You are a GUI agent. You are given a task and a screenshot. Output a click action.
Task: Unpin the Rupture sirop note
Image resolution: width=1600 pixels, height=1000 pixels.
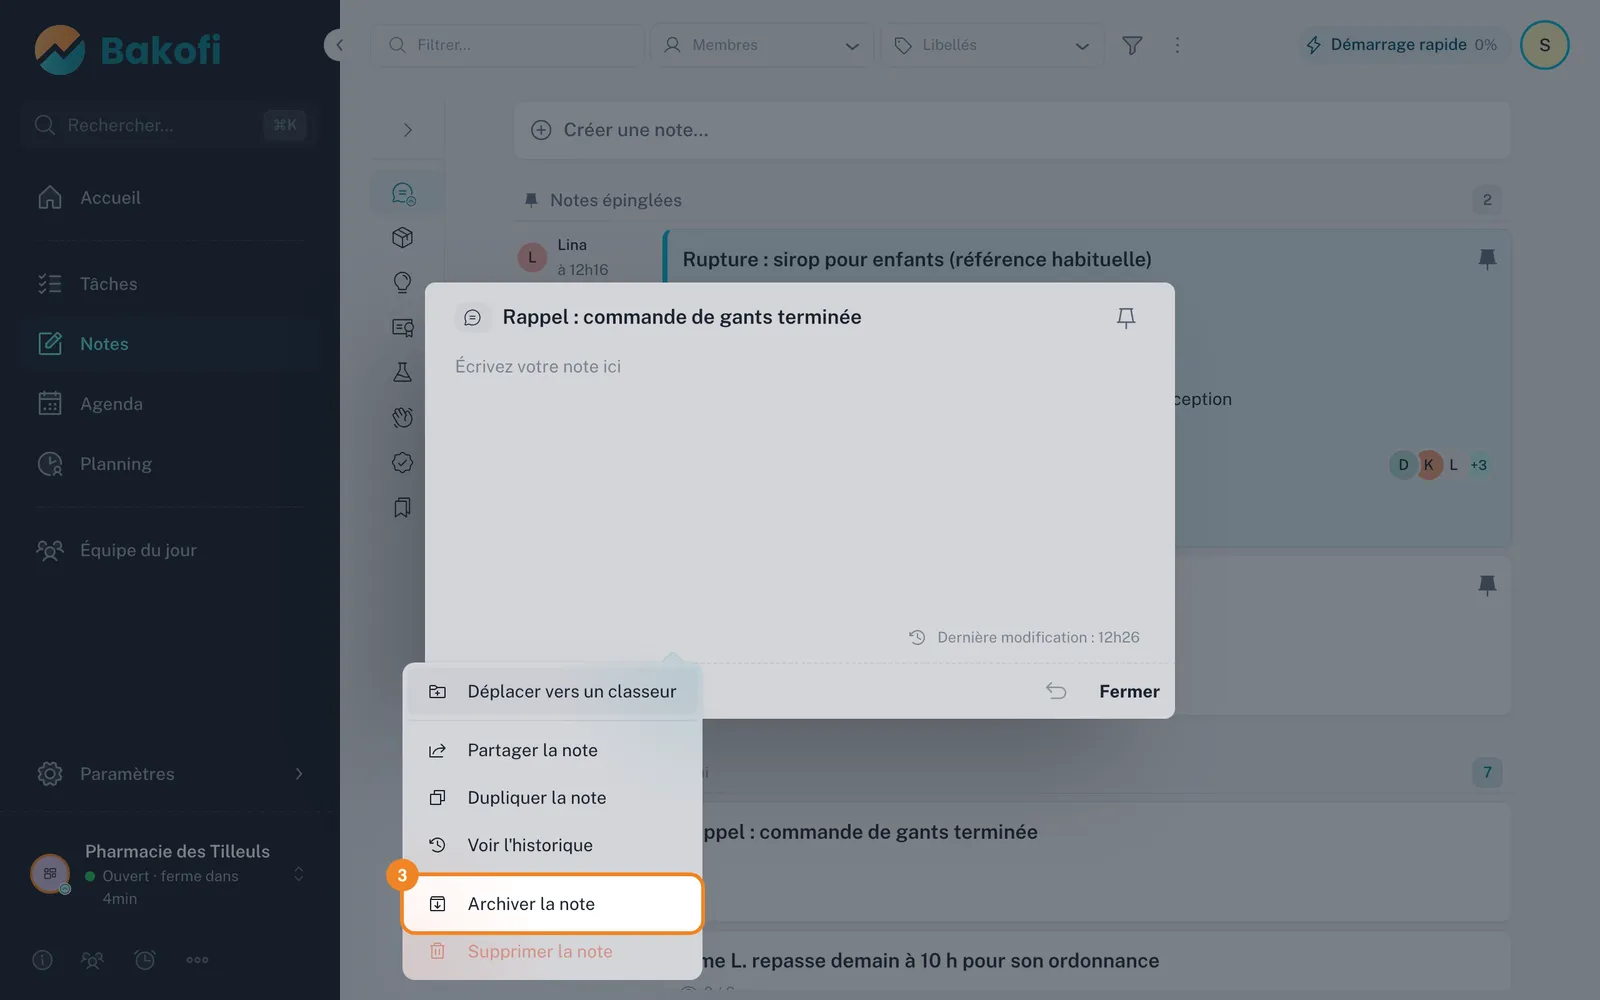1487,259
